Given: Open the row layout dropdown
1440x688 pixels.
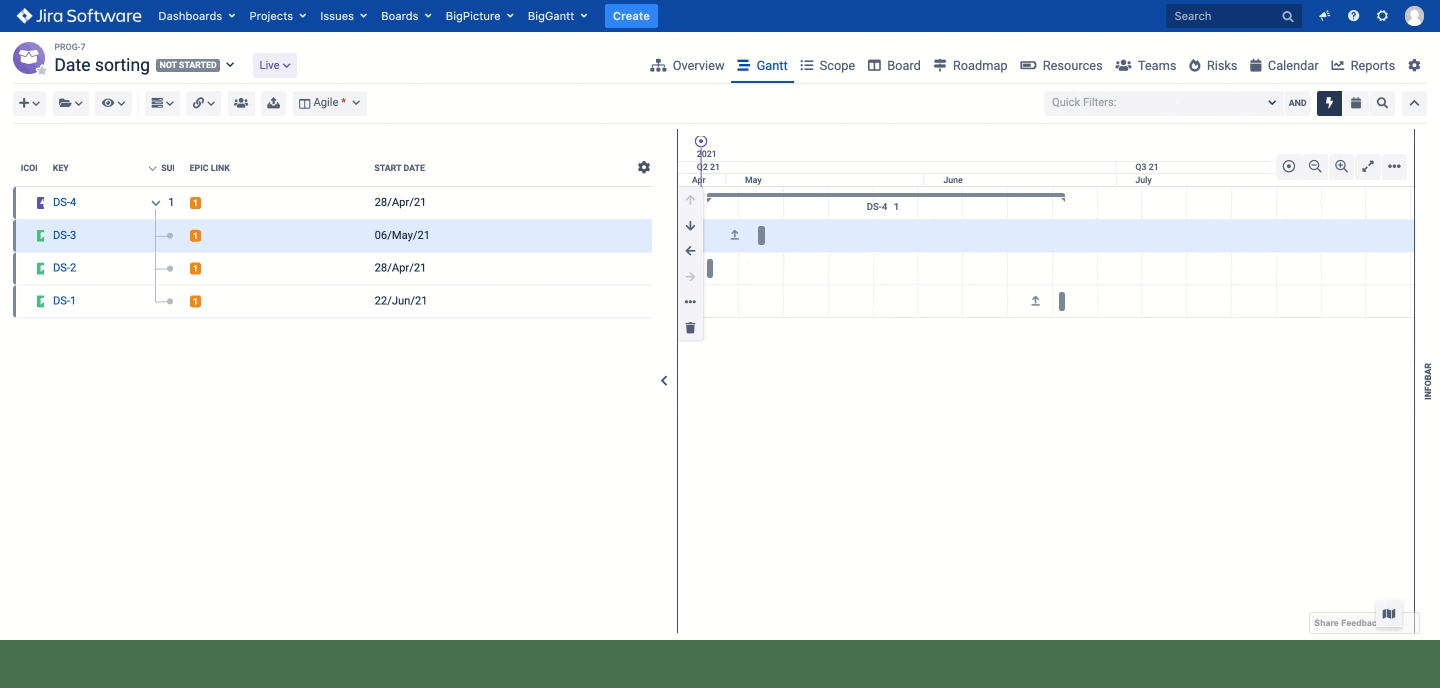Looking at the screenshot, I should pyautogui.click(x=162, y=103).
